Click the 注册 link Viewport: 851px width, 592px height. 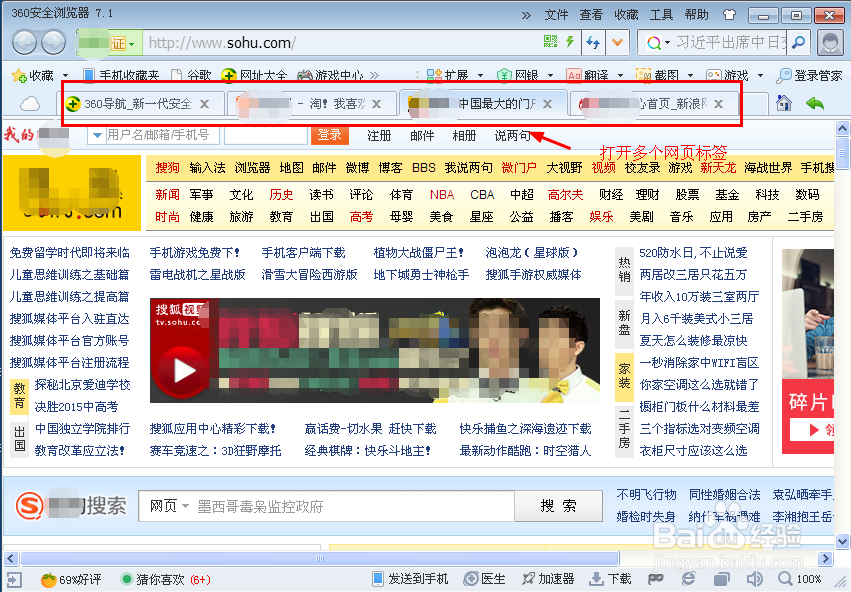(x=379, y=135)
